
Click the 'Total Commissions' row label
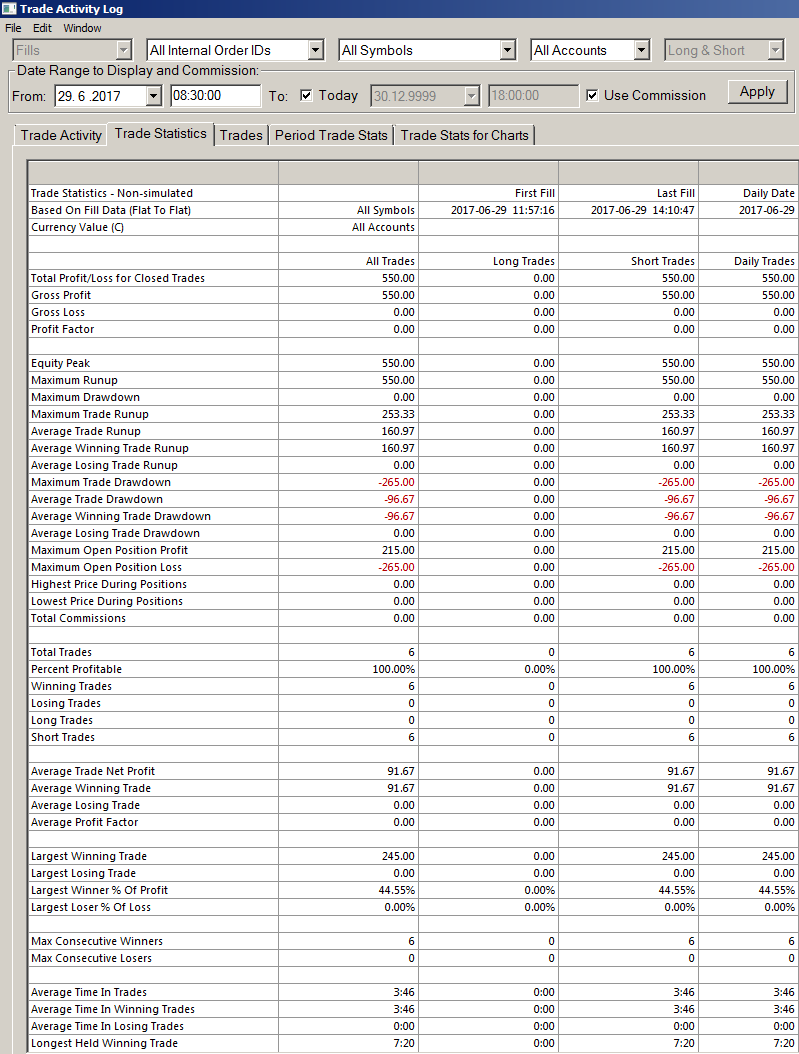78,618
